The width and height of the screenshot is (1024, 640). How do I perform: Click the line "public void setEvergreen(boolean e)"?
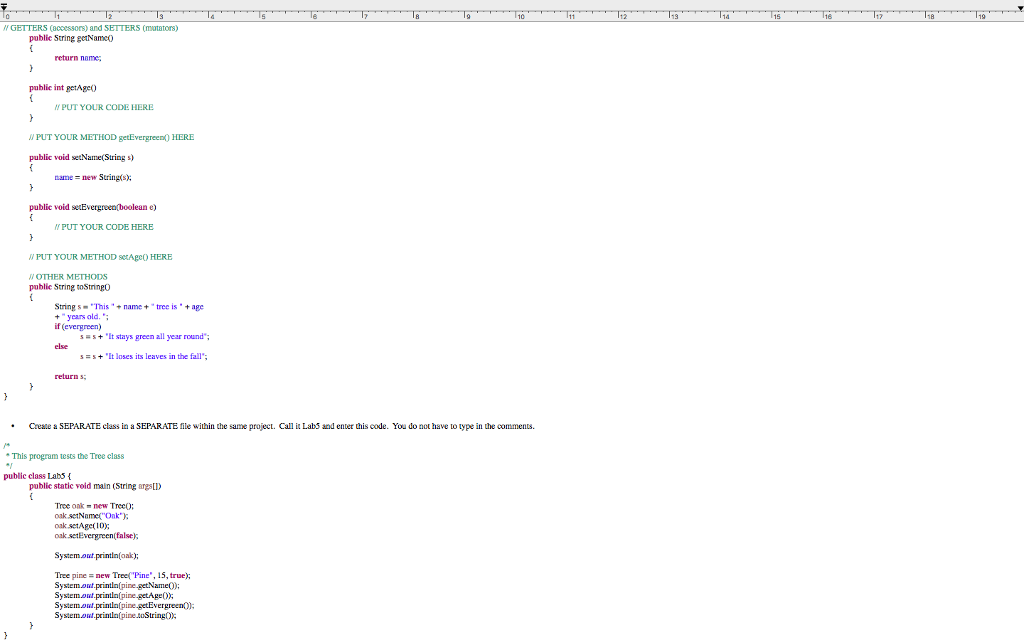(93, 208)
